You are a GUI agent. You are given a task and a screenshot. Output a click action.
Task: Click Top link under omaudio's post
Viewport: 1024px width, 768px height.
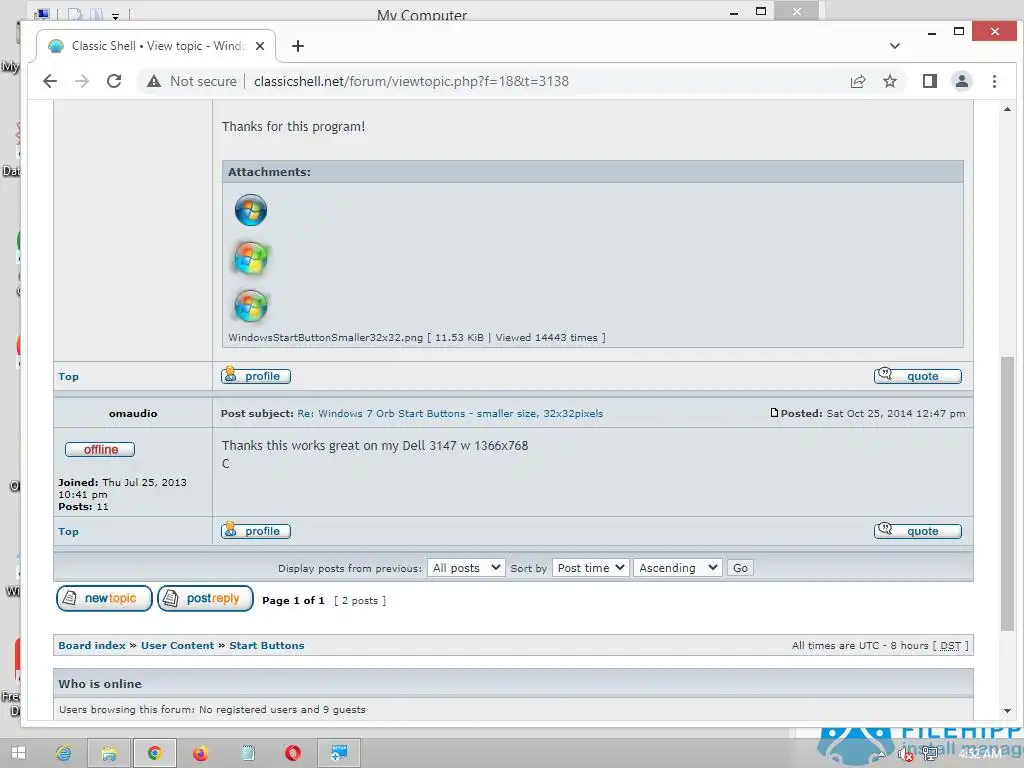point(68,532)
